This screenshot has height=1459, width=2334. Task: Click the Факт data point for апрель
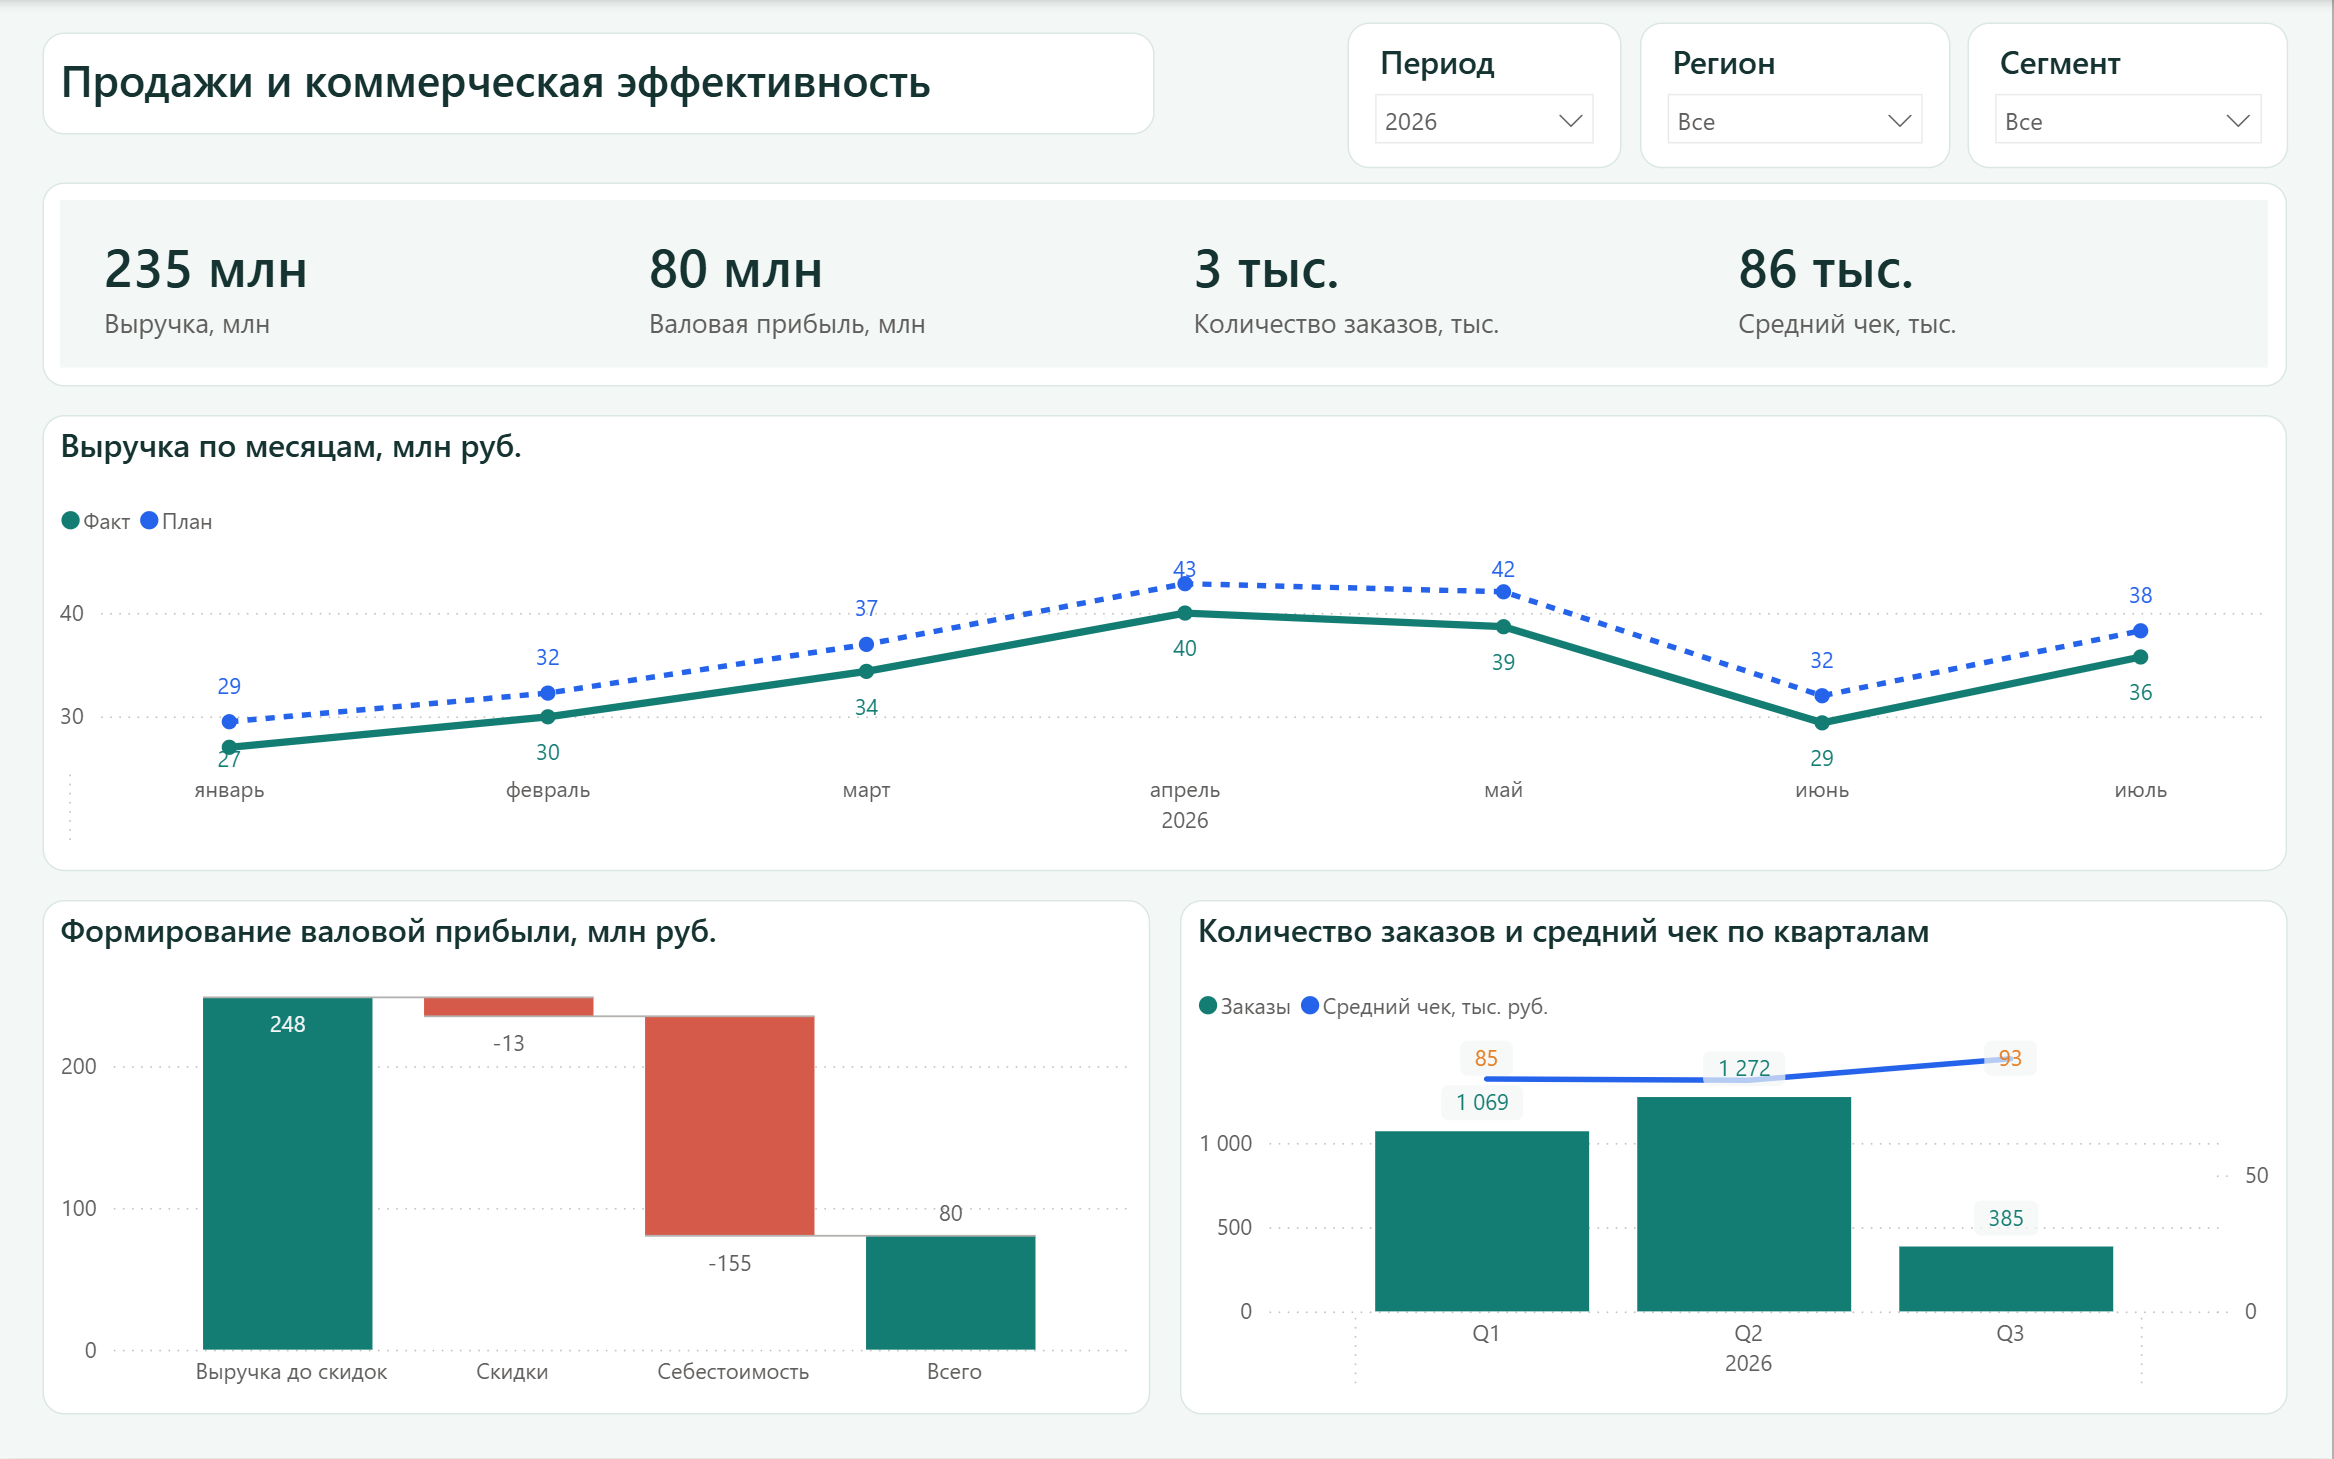(x=1185, y=613)
